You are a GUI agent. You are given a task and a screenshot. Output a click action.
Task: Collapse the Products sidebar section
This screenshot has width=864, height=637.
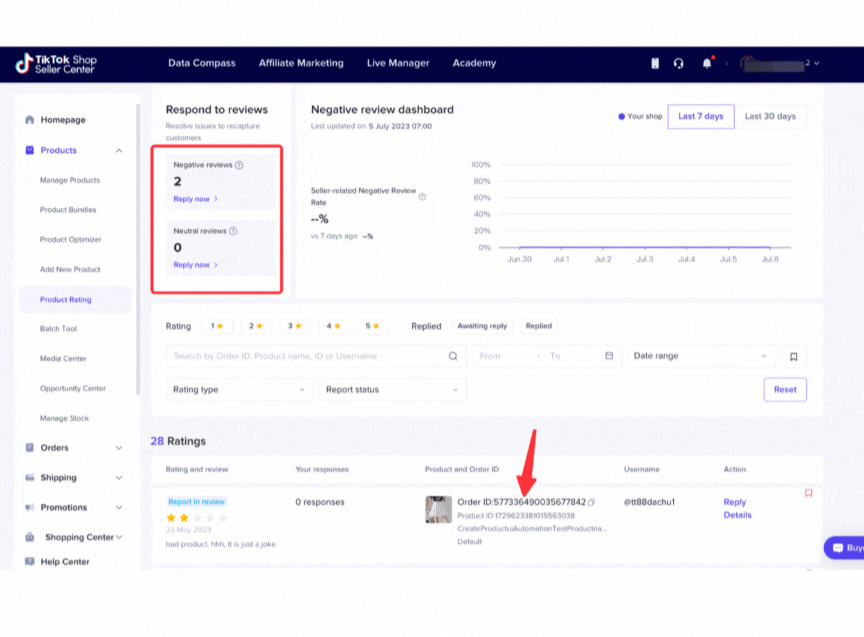118,150
